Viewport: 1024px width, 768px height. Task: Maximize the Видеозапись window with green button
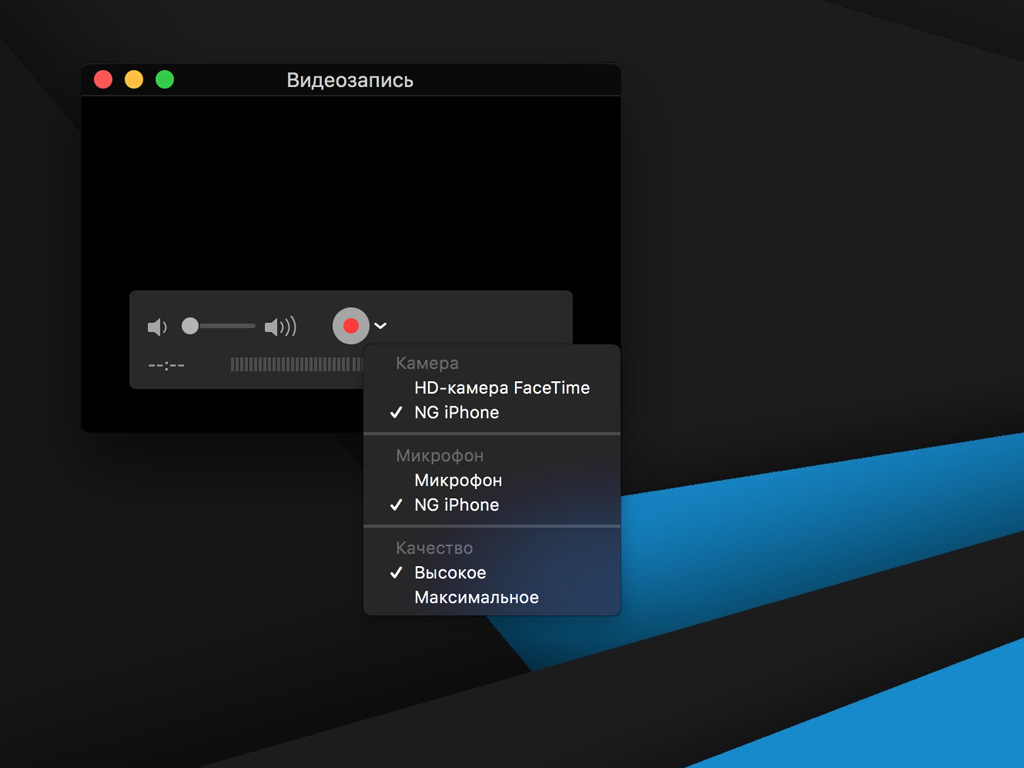(x=165, y=80)
